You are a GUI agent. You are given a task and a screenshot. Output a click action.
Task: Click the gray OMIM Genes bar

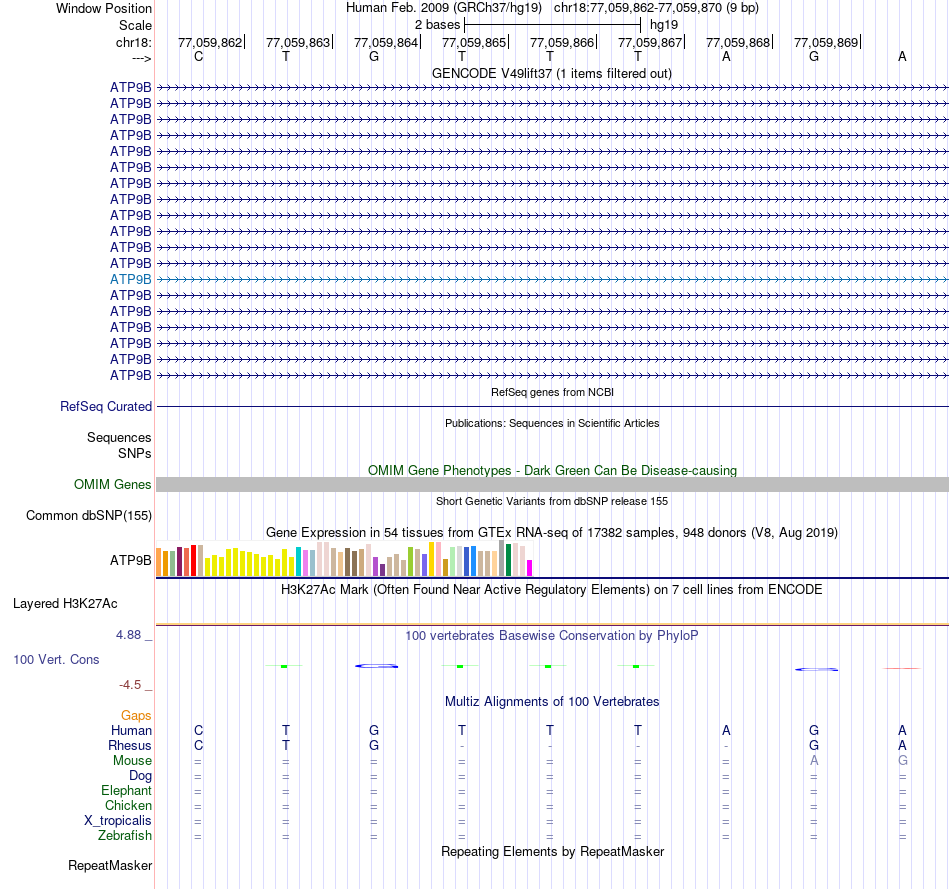pyautogui.click(x=552, y=485)
